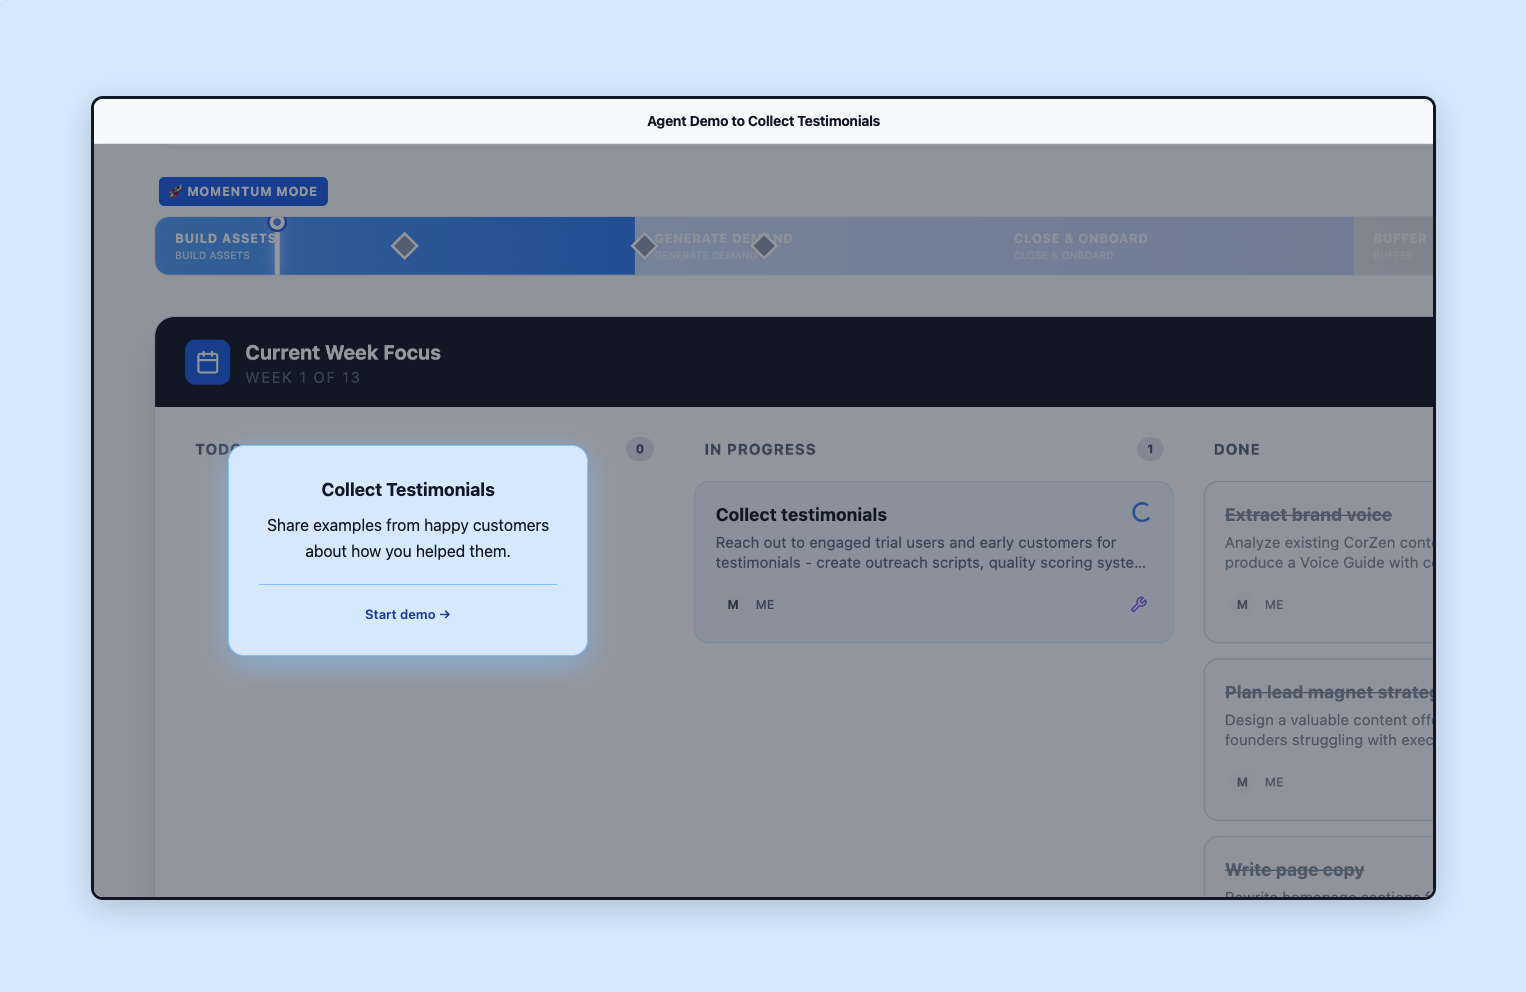Select the diamond milestone at Generate Demand start

click(644, 246)
